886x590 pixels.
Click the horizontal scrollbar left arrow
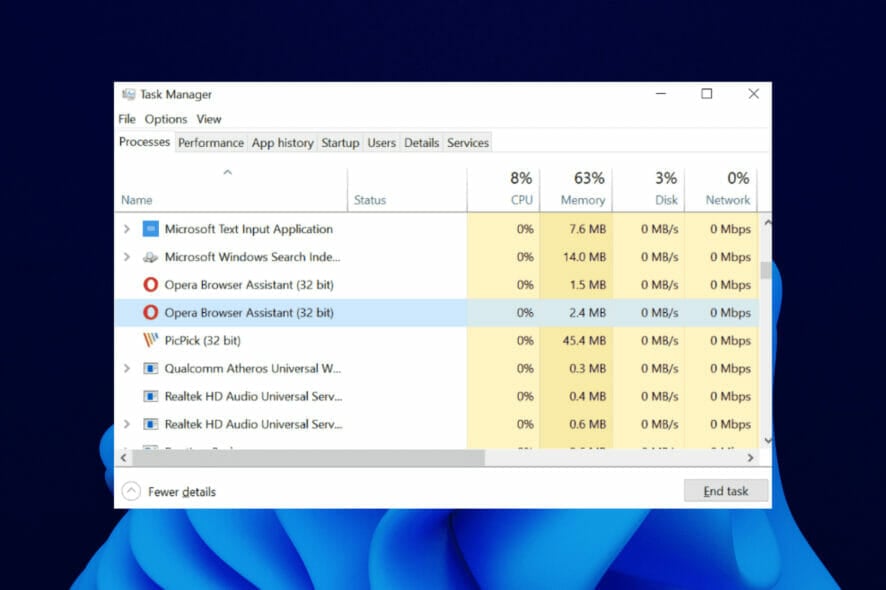pos(124,458)
